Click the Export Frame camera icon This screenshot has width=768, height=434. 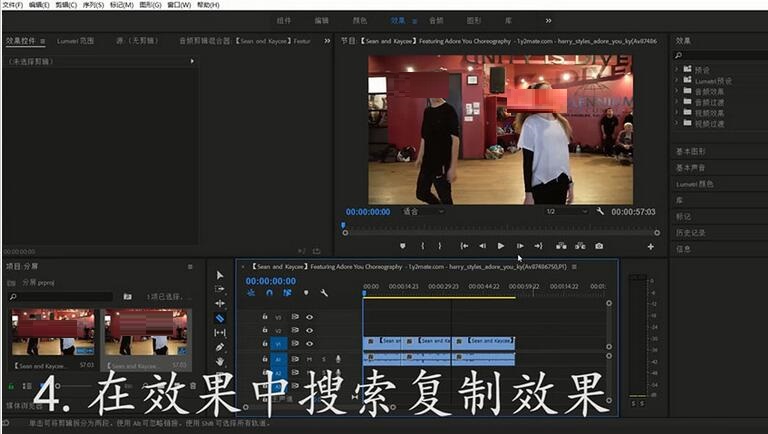coord(599,246)
